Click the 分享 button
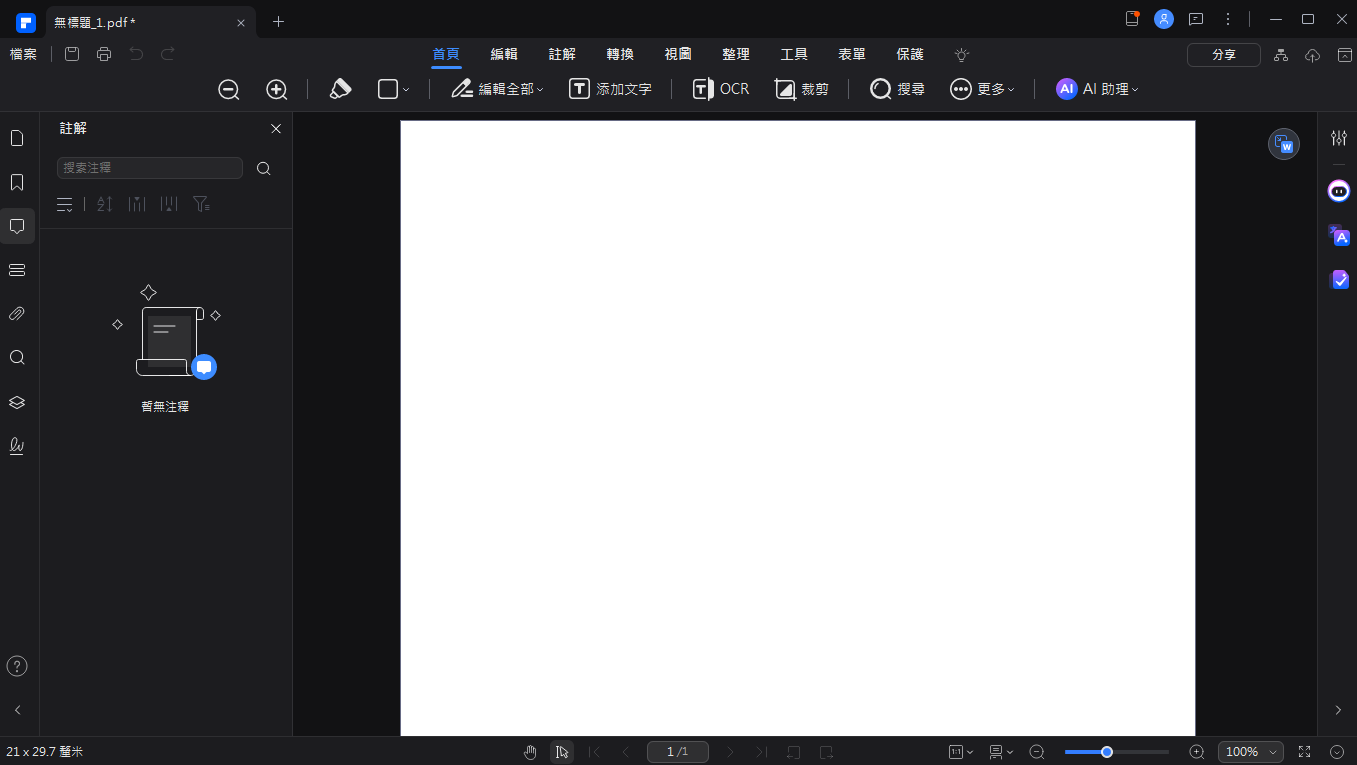The image size is (1357, 765). [x=1223, y=54]
